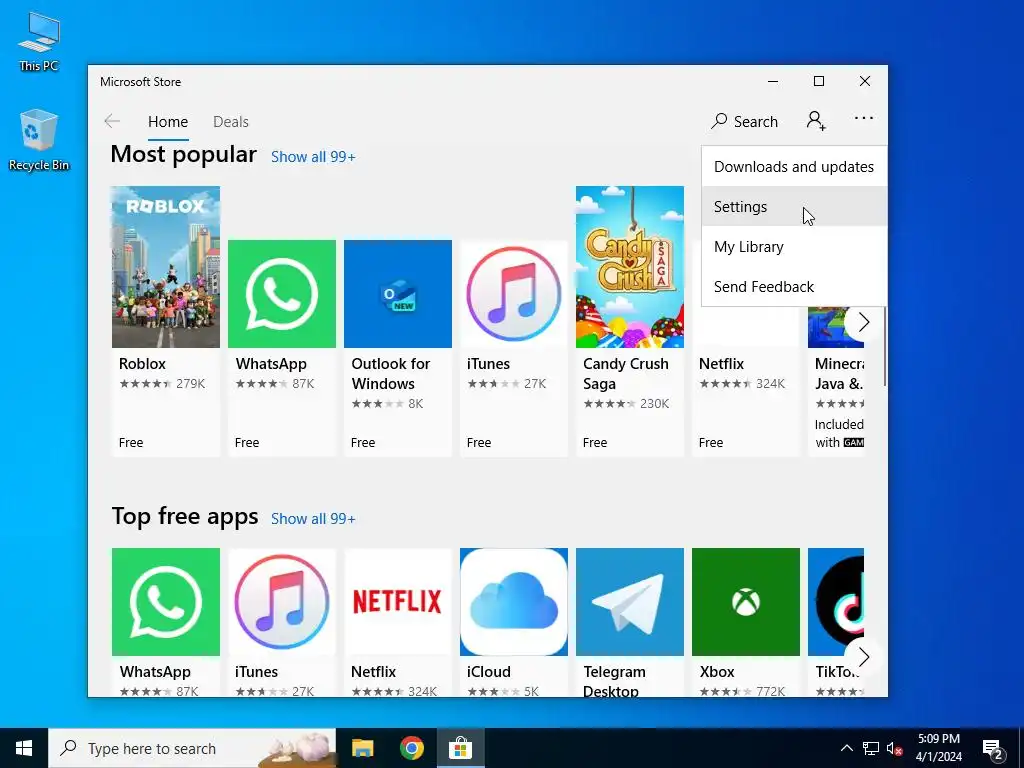Select My Library from the menu
The image size is (1024, 768).
tap(794, 246)
